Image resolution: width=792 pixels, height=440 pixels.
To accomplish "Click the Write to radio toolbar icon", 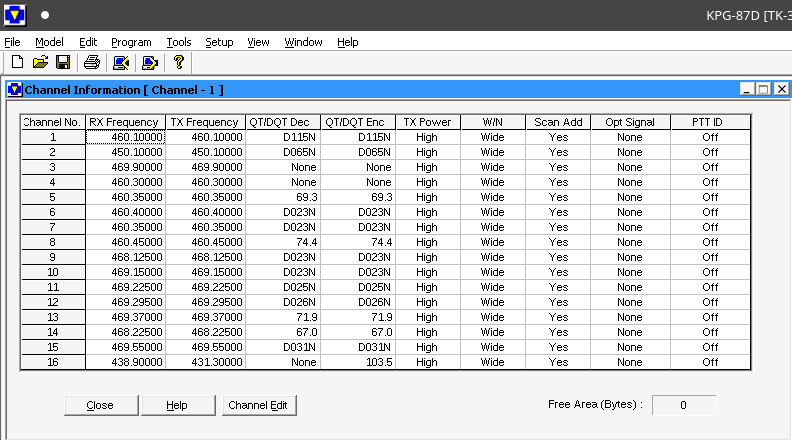I will click(x=150, y=63).
